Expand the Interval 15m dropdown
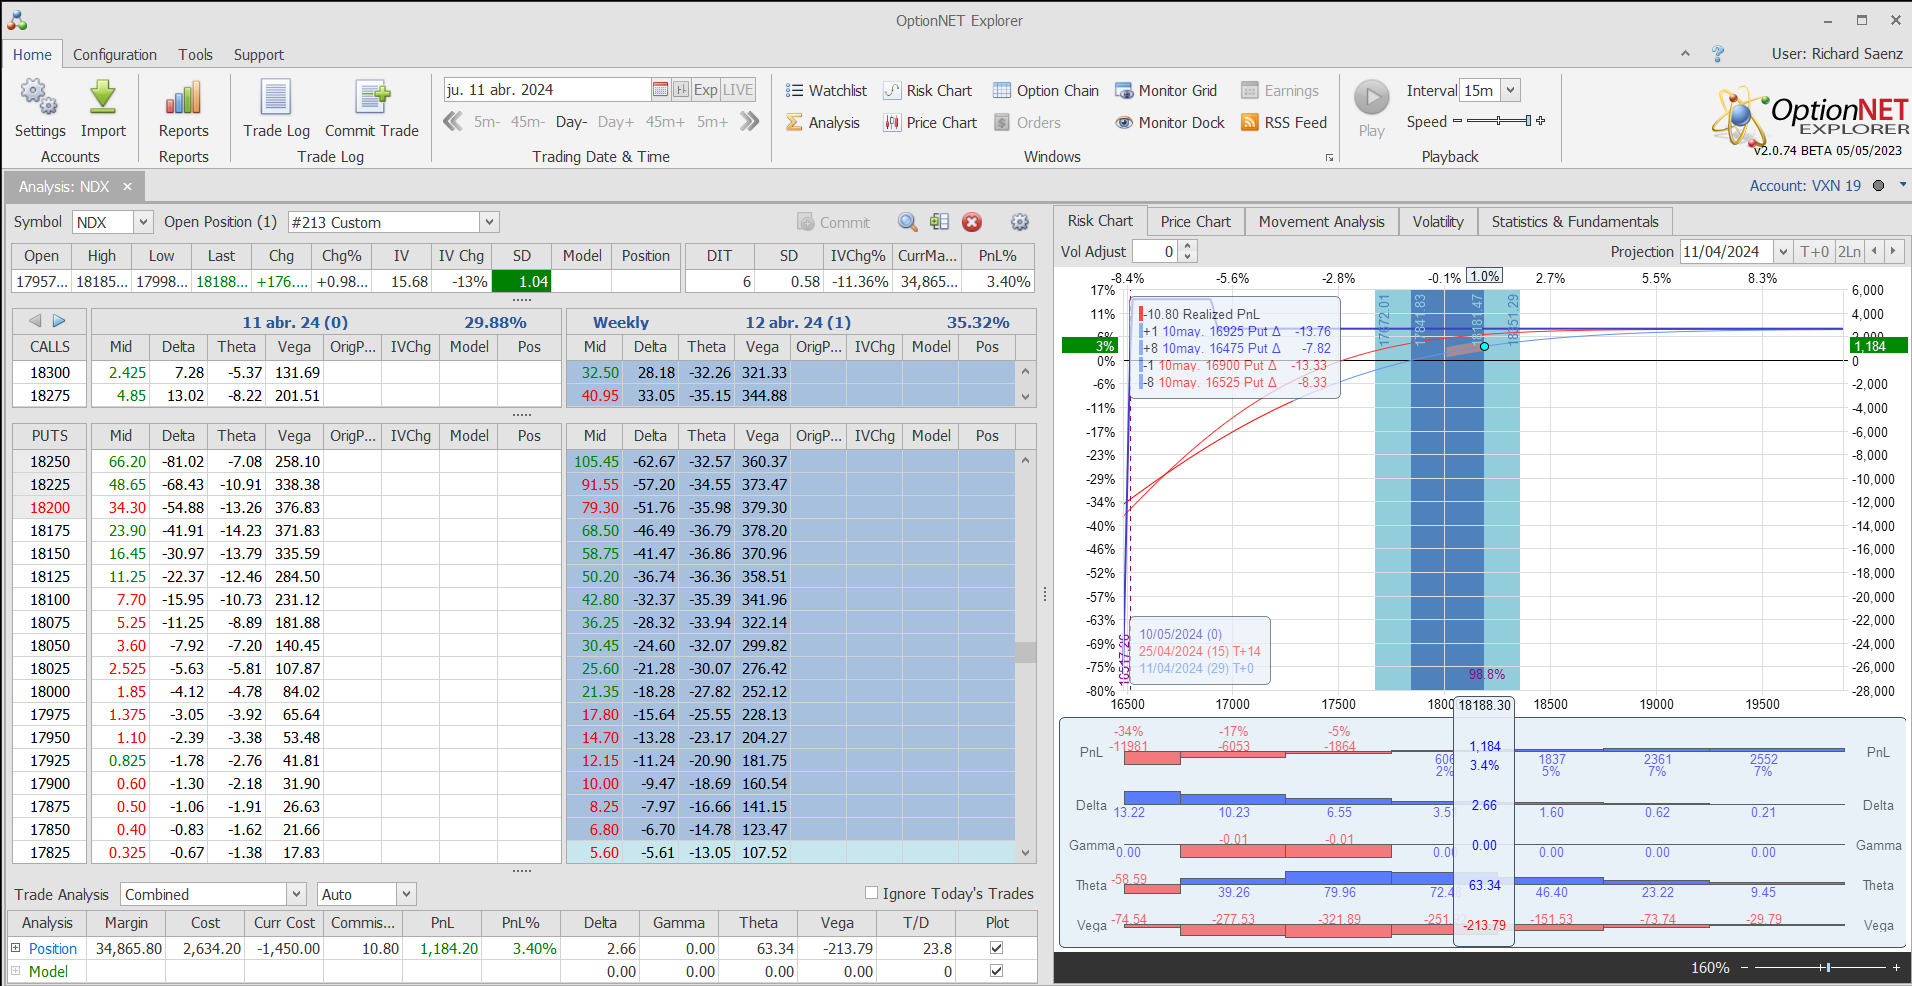1912x986 pixels. (x=1510, y=90)
